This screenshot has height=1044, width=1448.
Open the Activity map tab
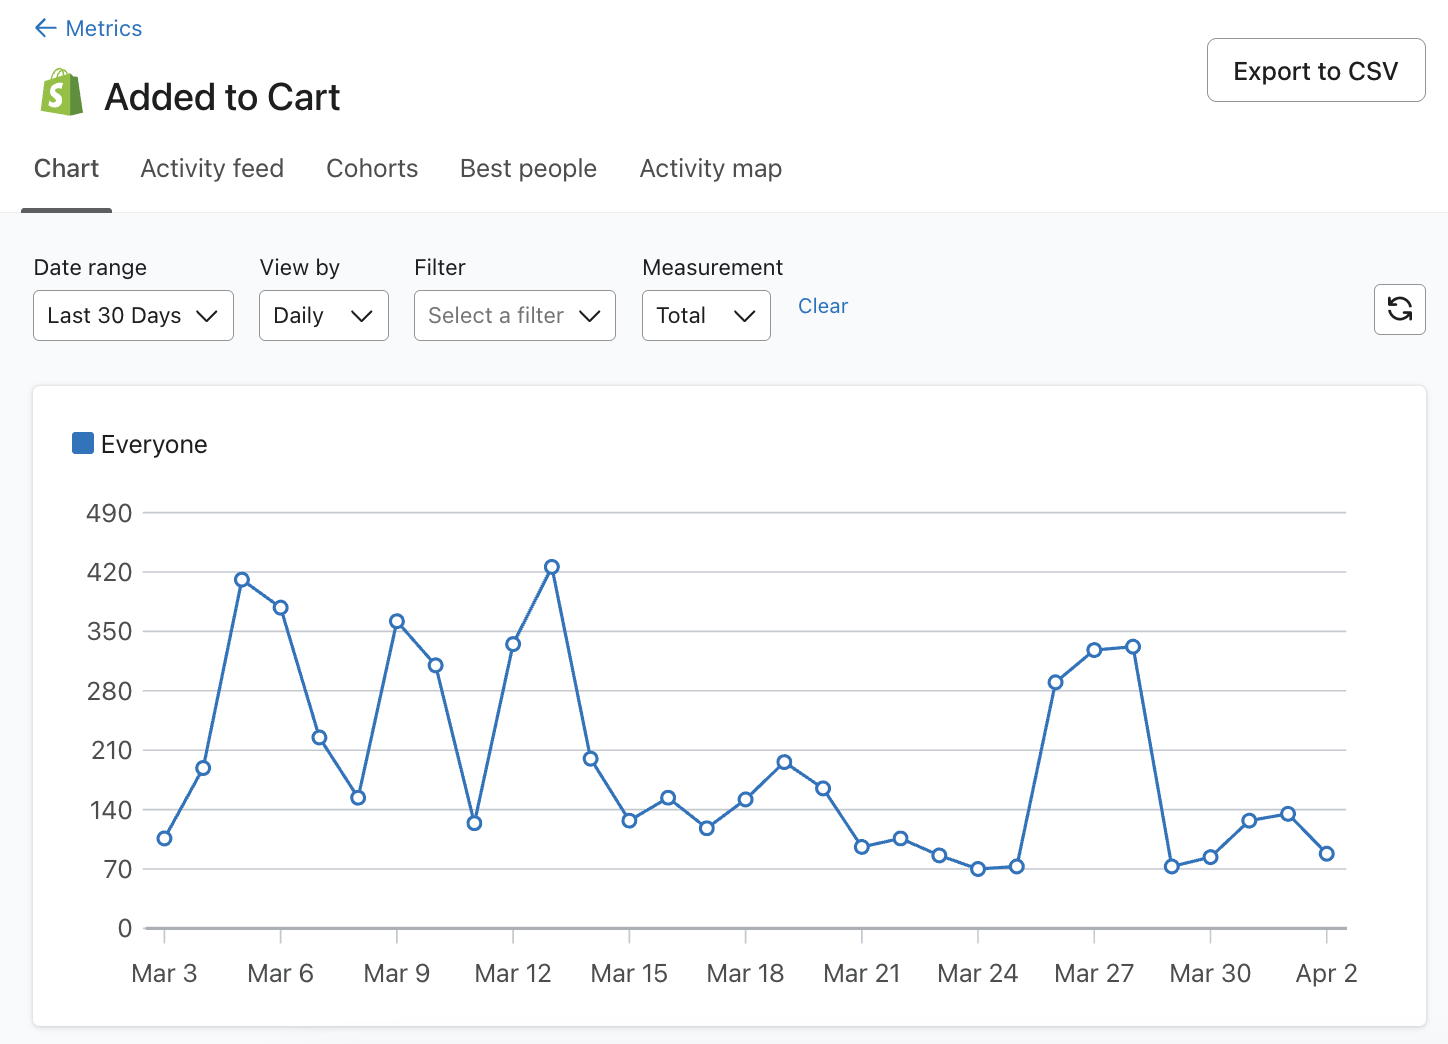[x=710, y=168]
